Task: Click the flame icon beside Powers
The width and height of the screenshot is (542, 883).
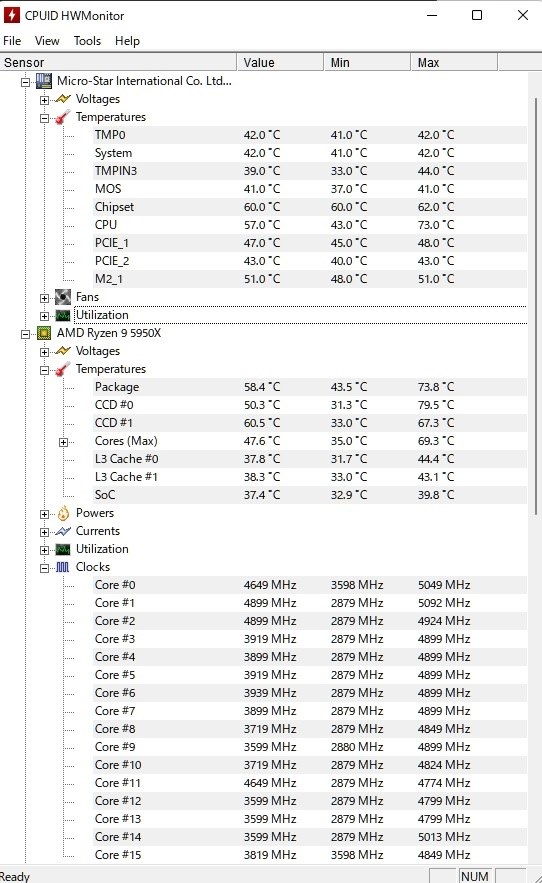Action: click(63, 513)
